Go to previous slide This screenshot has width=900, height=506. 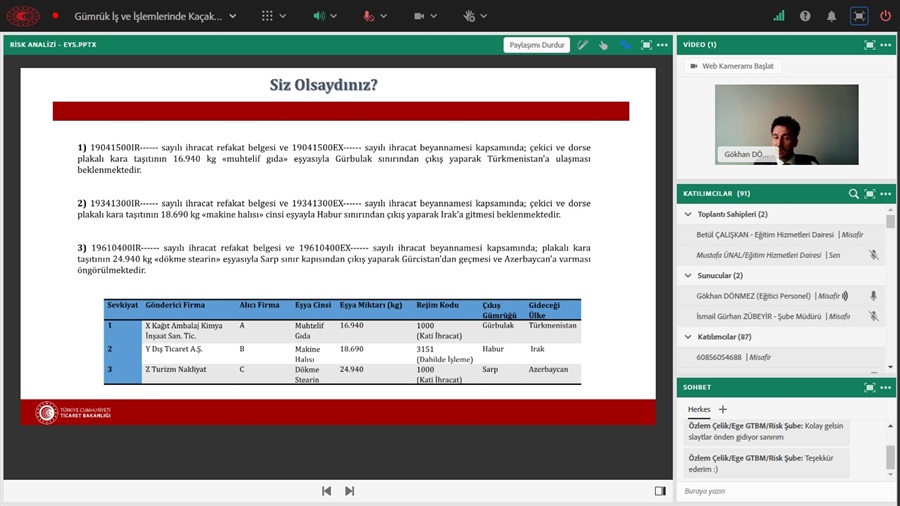tap(326, 491)
